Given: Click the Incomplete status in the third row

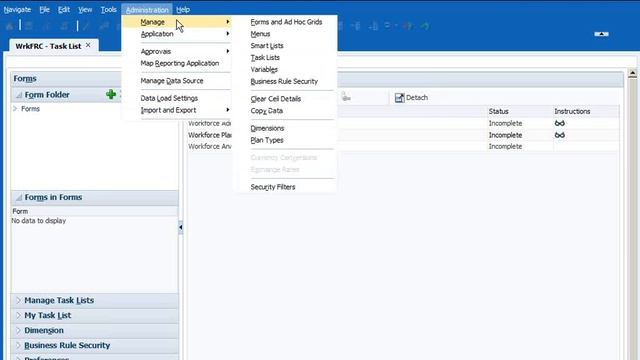Looking at the screenshot, I should click(x=505, y=146).
